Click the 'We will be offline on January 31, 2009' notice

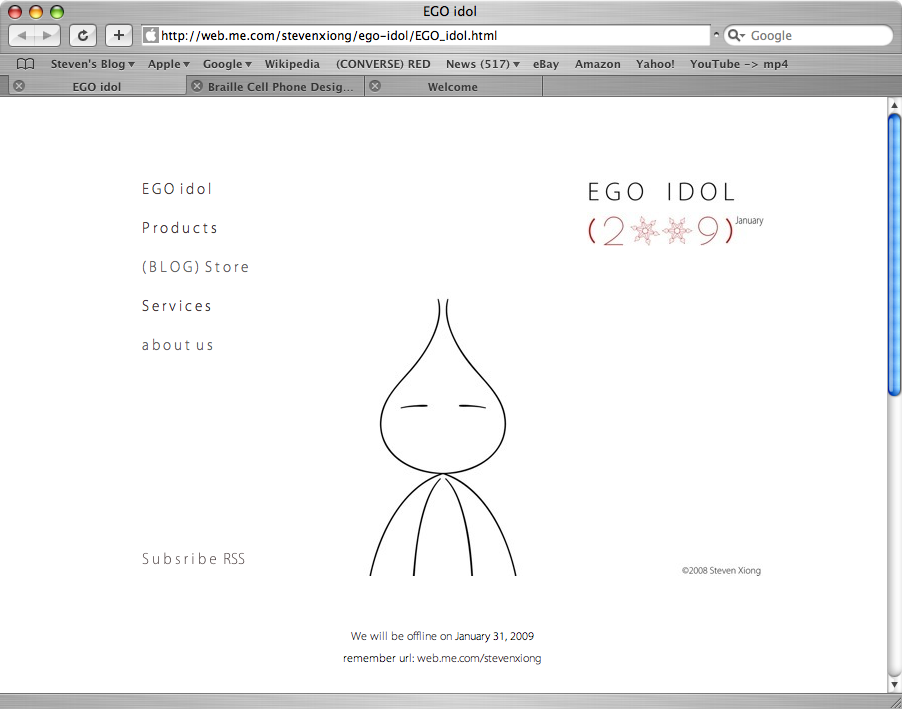[x=442, y=636]
